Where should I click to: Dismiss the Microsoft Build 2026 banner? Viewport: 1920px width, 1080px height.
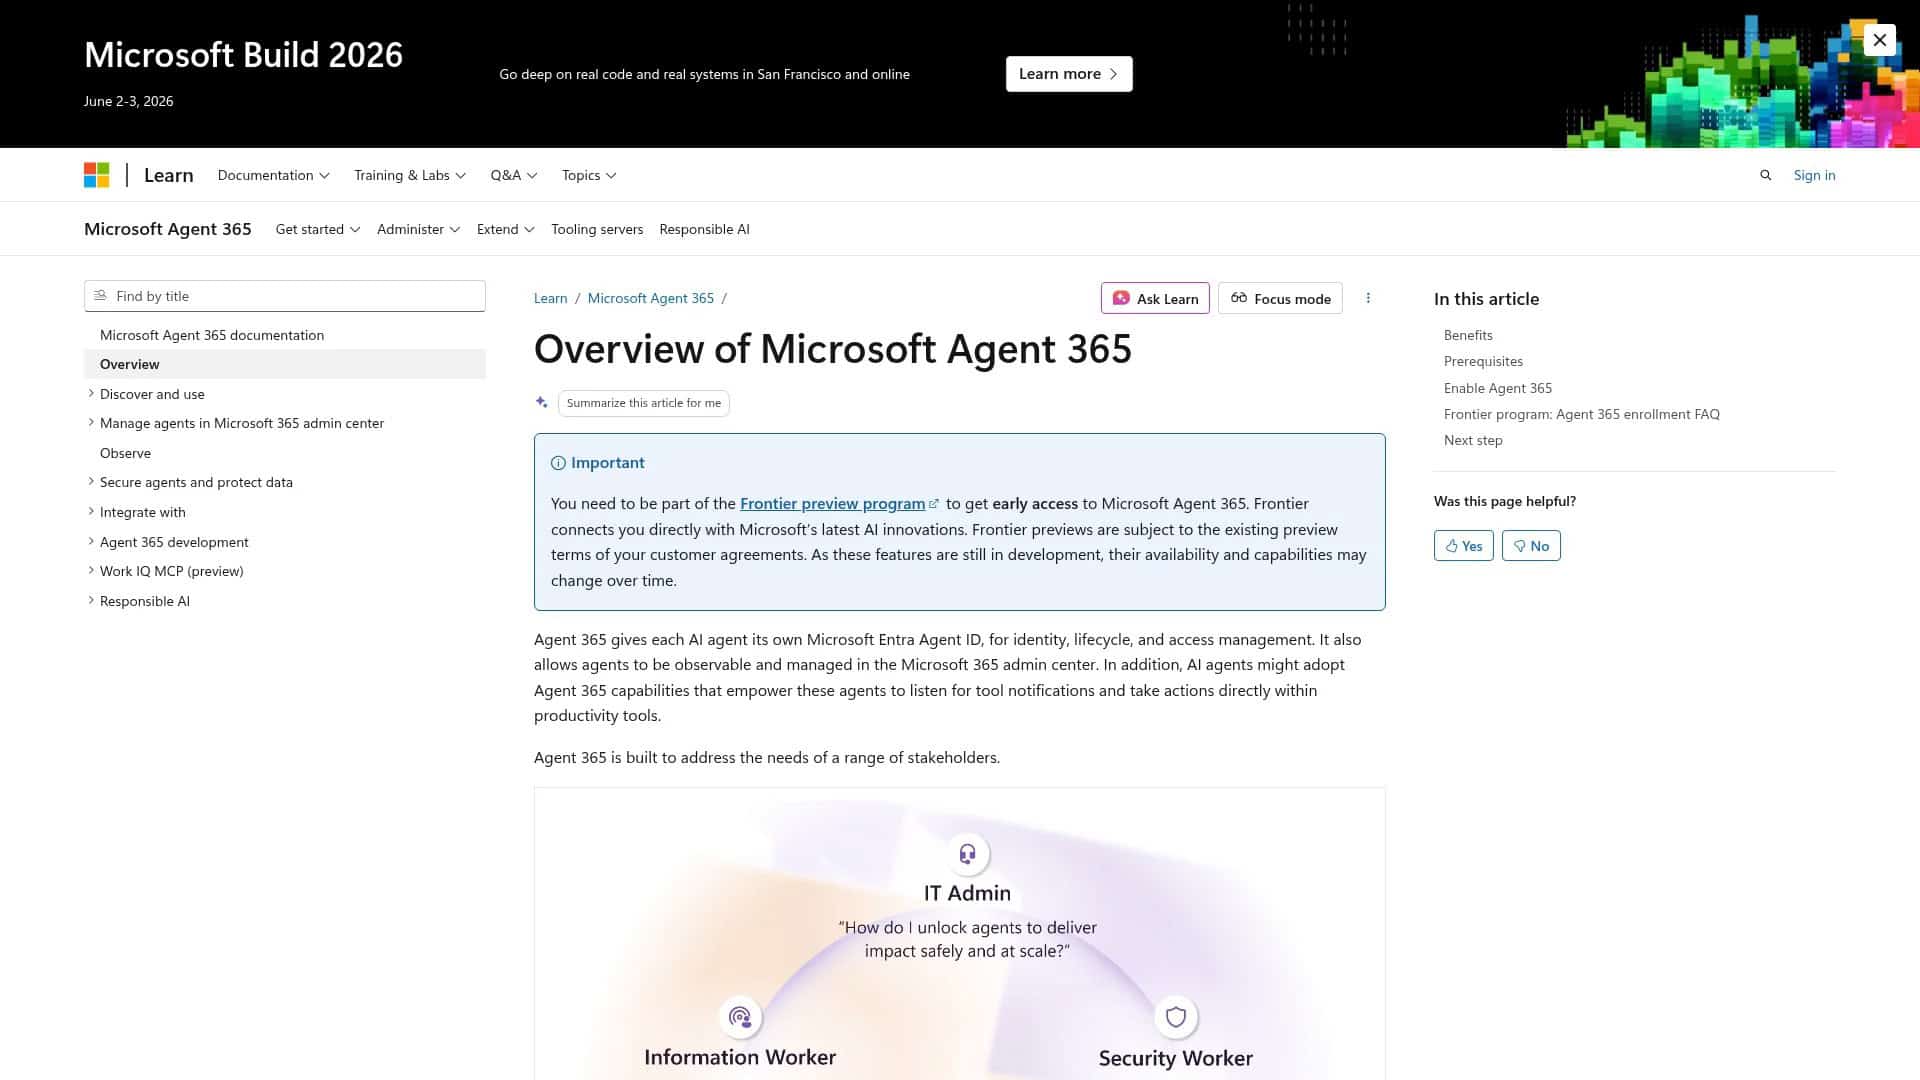1879,40
